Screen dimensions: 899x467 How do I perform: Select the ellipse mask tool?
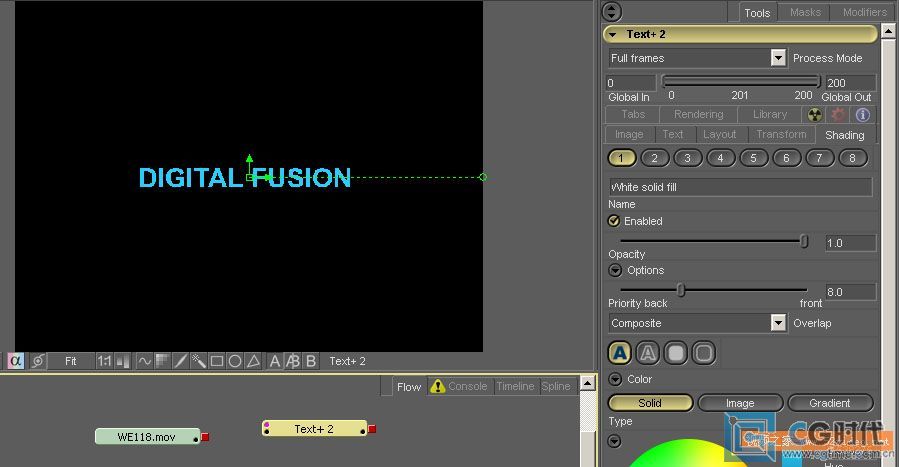[x=234, y=361]
